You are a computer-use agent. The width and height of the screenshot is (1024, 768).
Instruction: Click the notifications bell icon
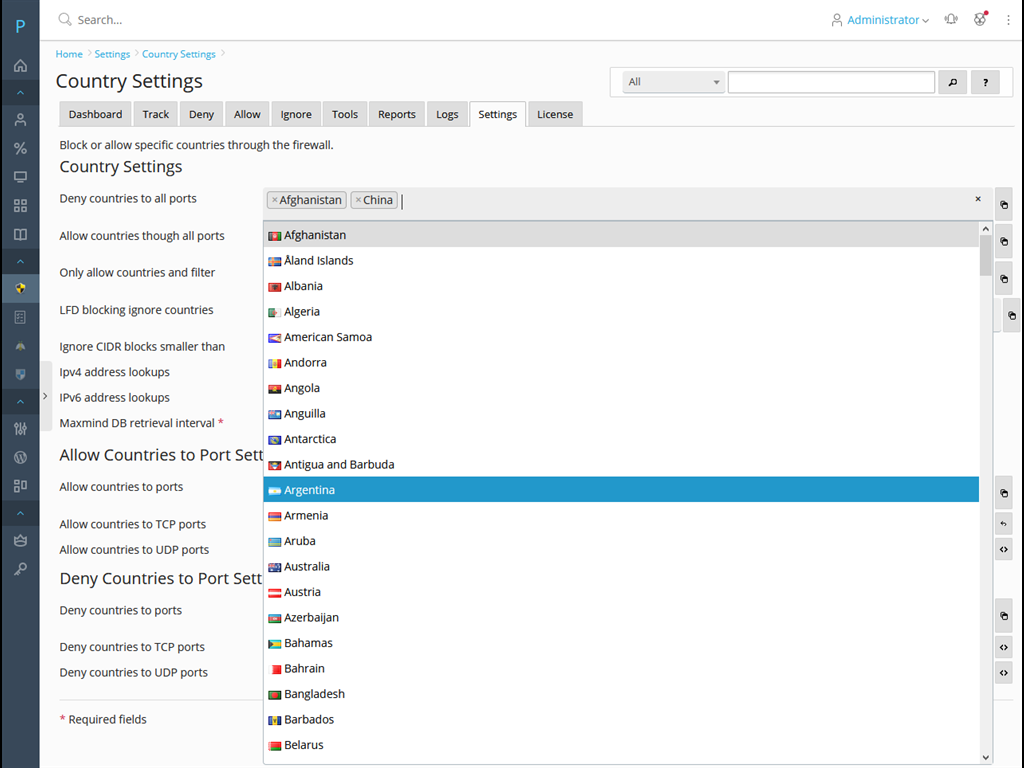pos(950,19)
